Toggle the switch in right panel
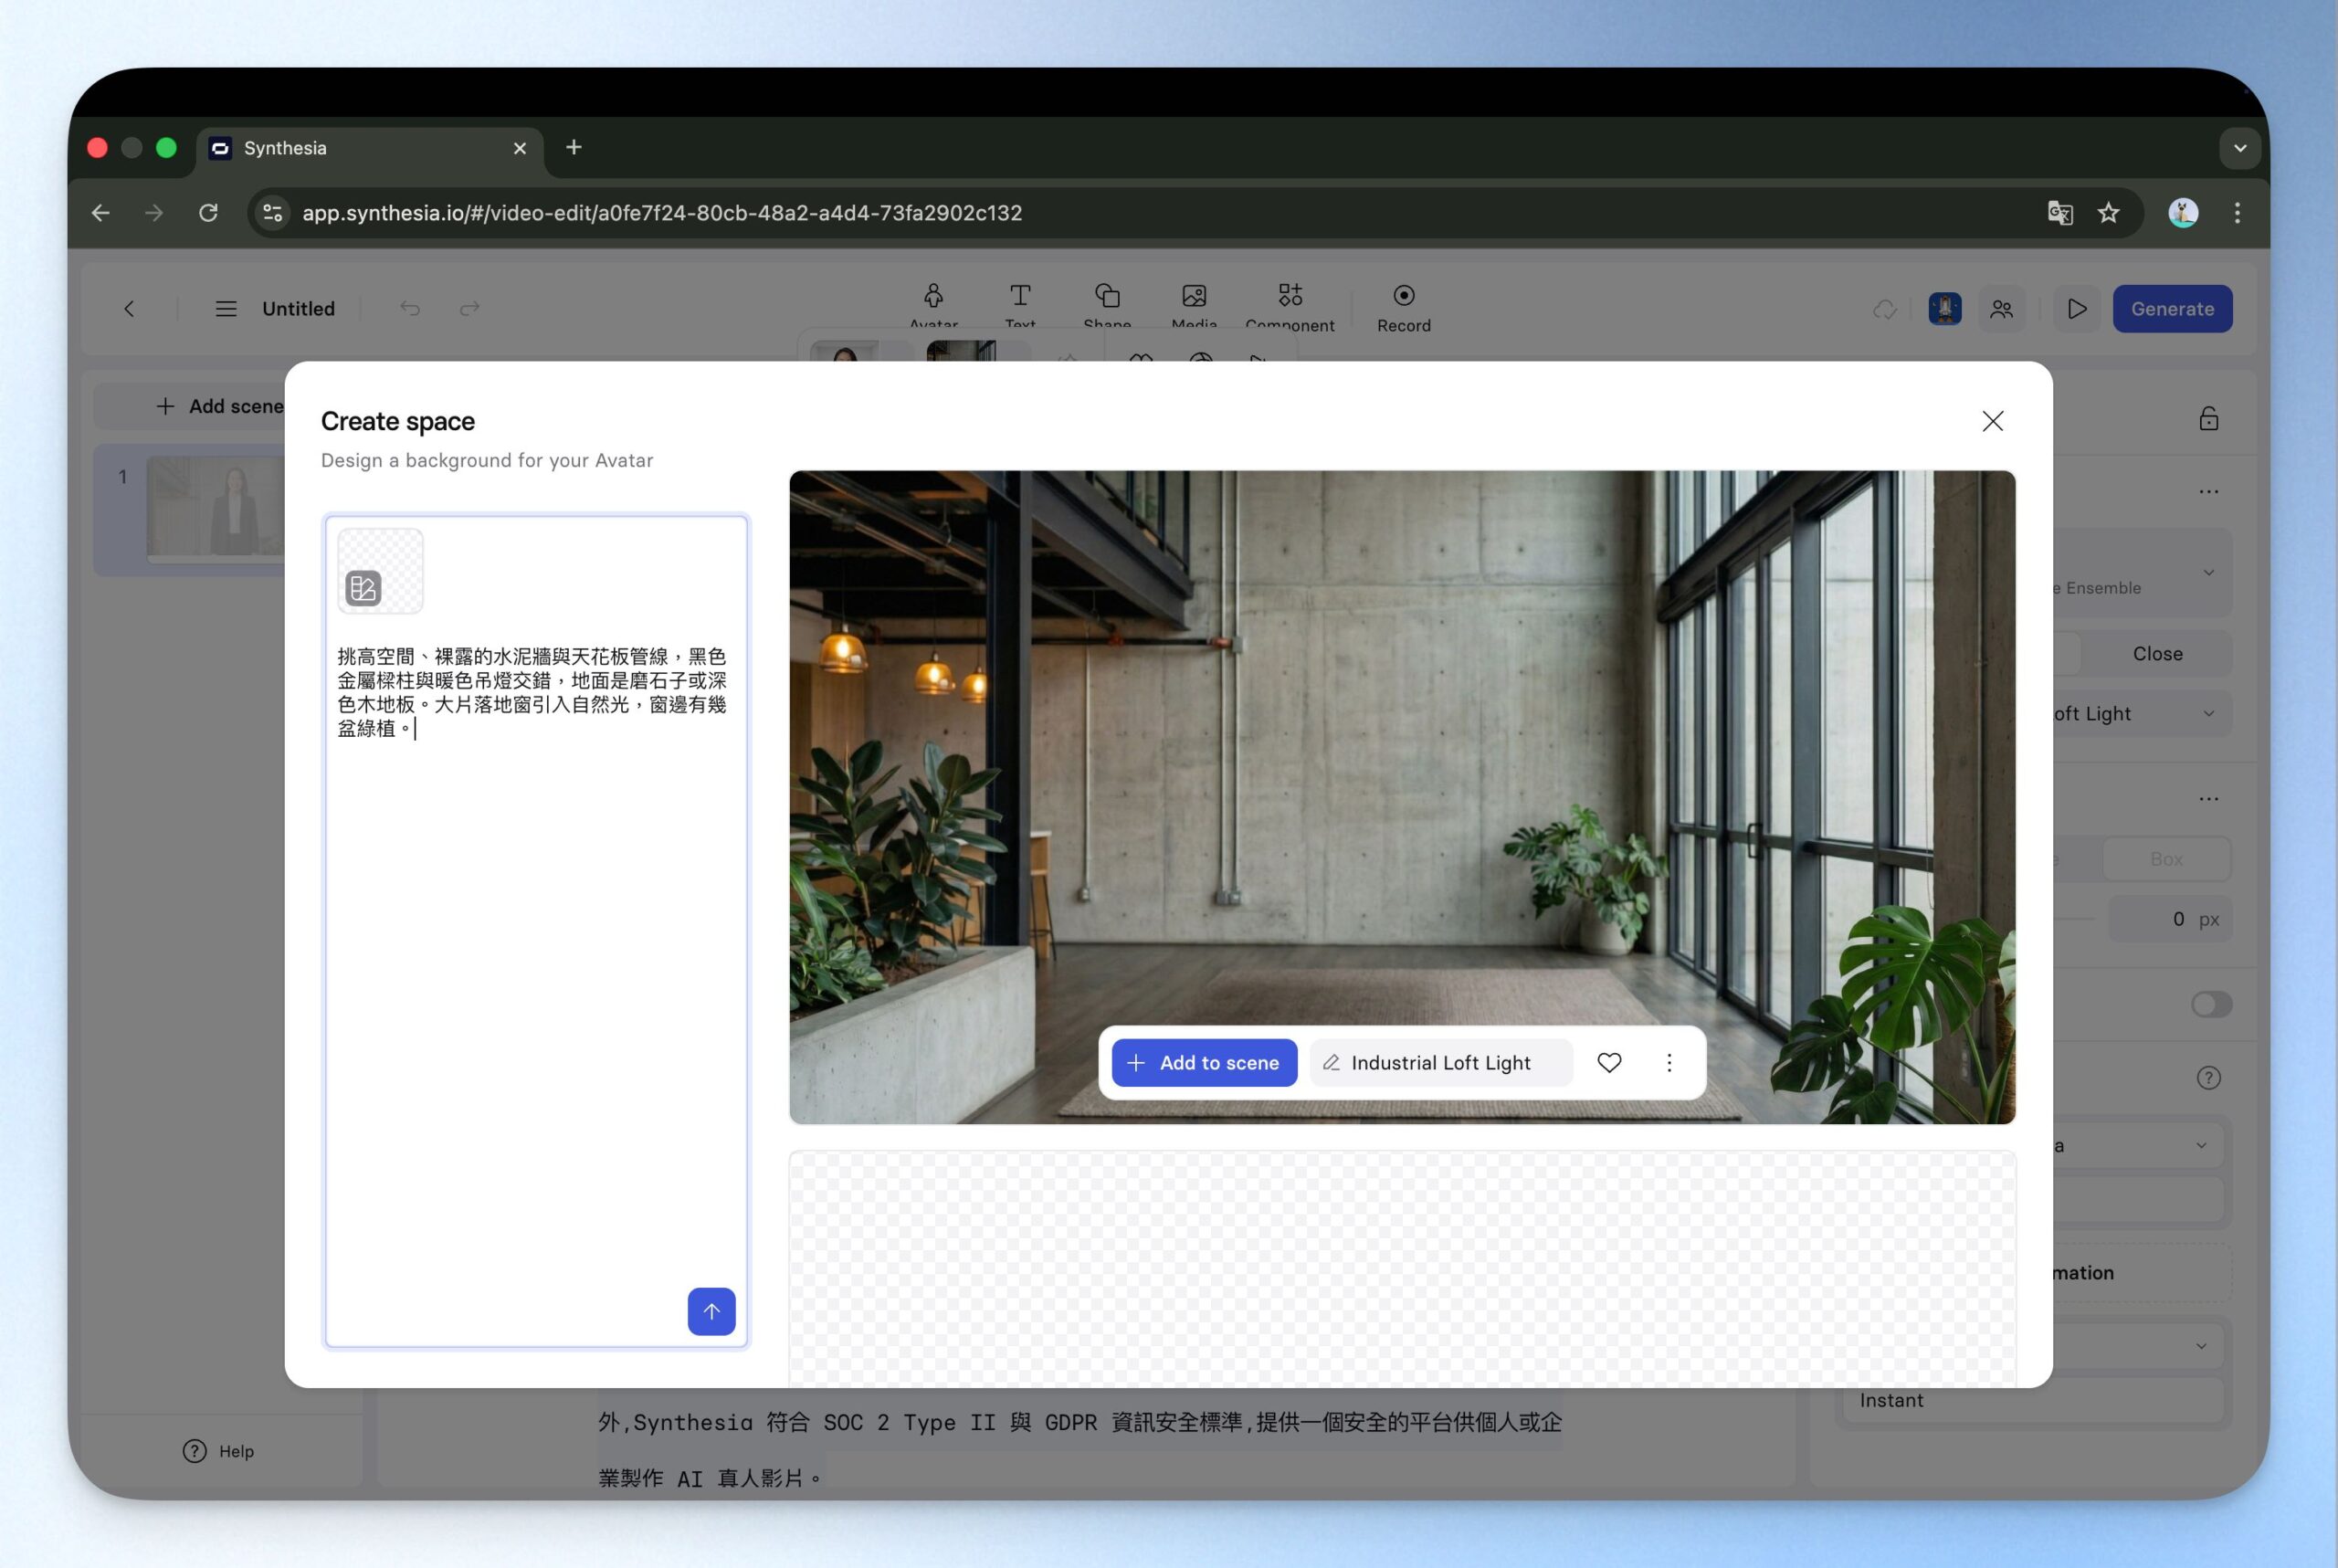Screen dimensions: 2338x1568 (2210, 1004)
